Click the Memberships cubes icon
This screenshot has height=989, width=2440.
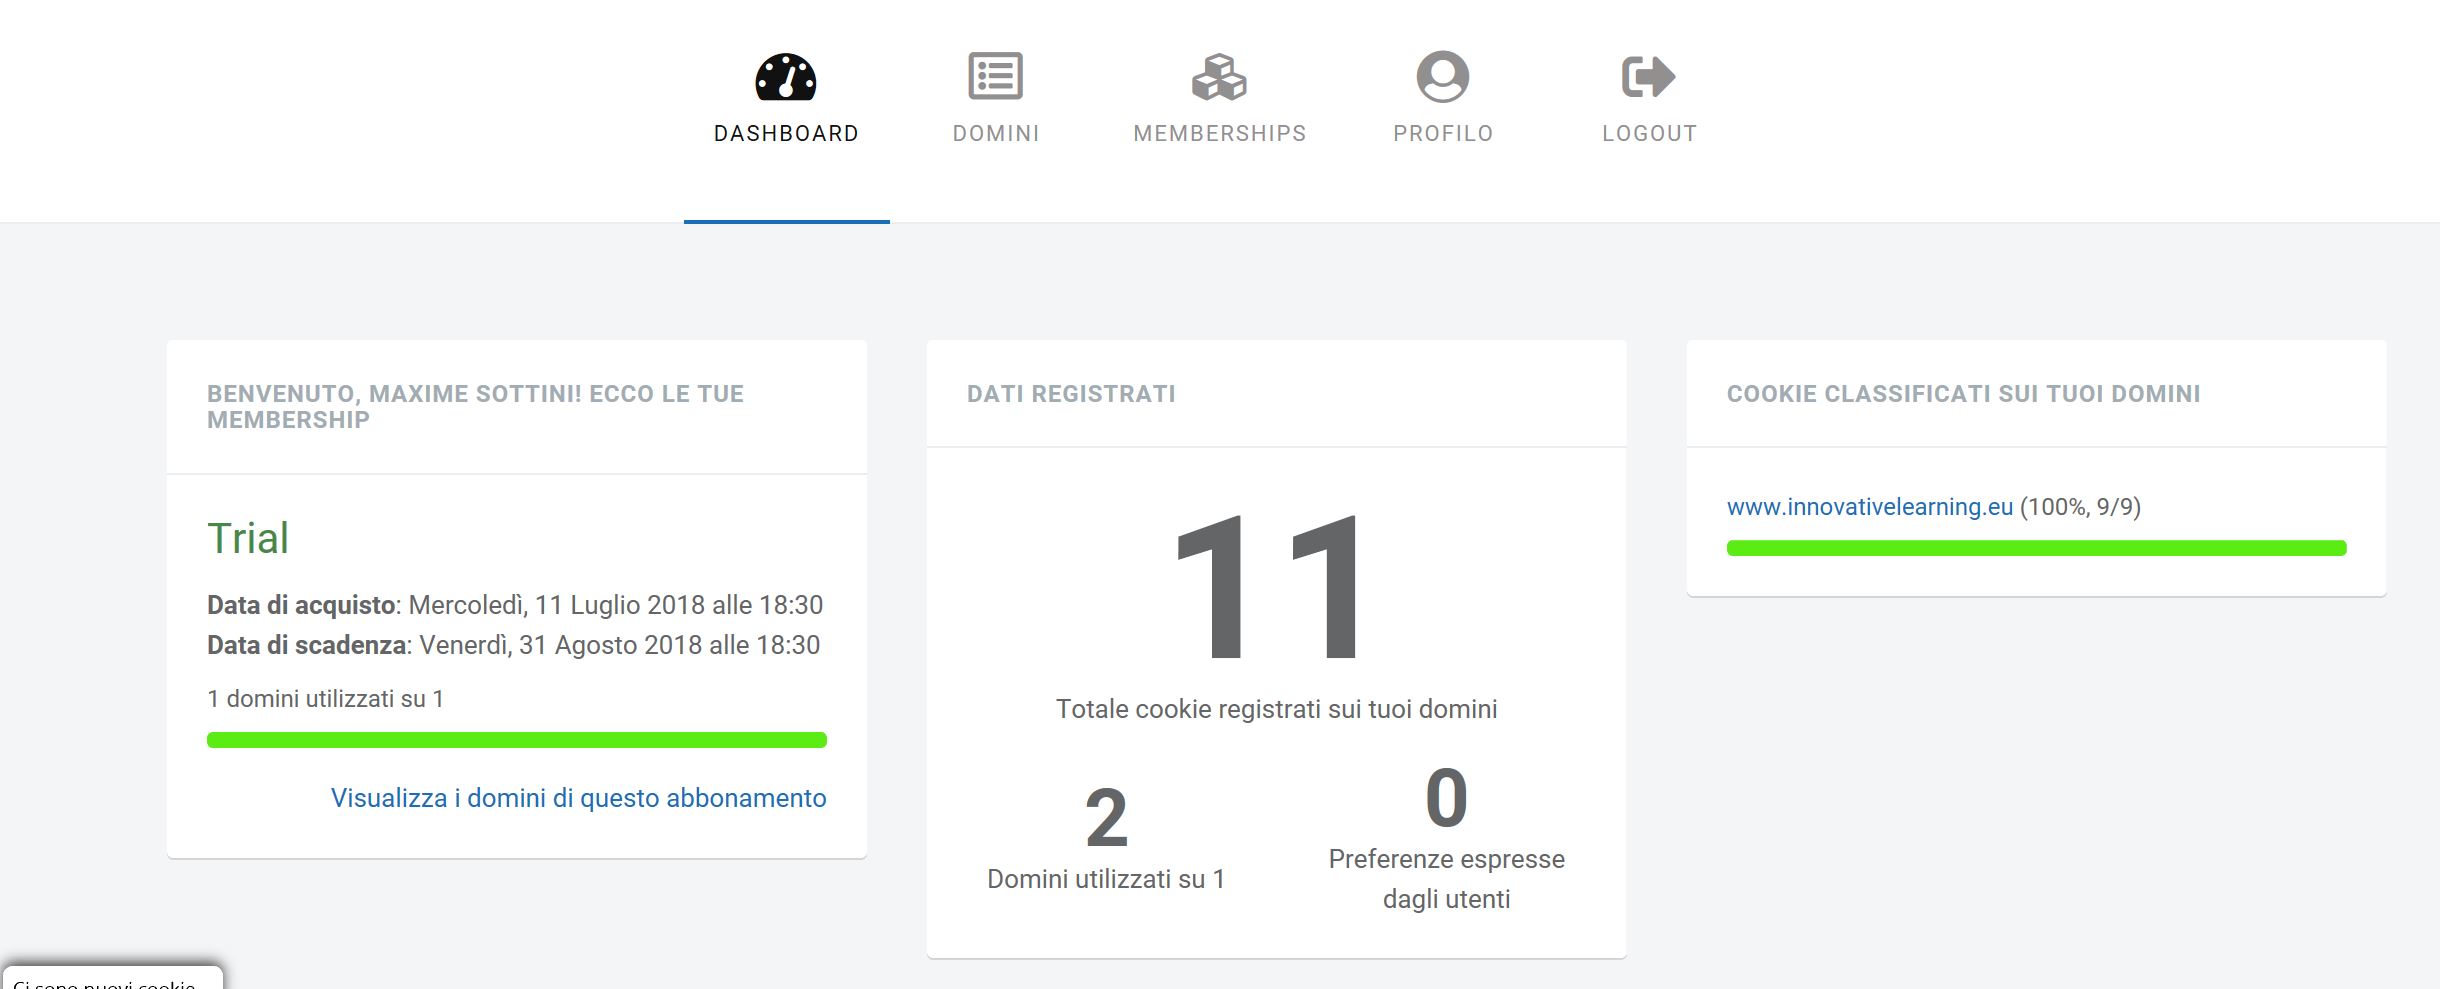[1219, 77]
